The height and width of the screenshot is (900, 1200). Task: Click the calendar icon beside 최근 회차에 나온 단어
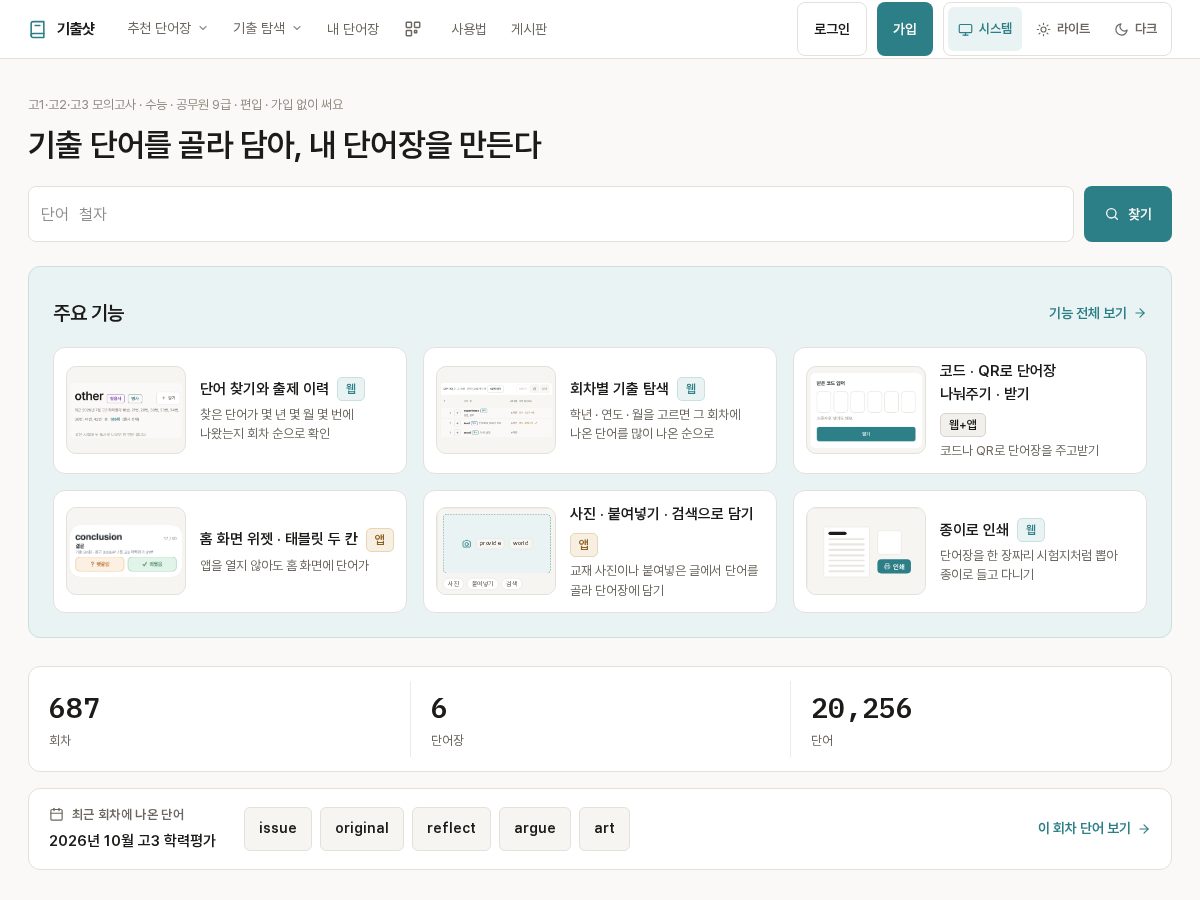pos(57,814)
